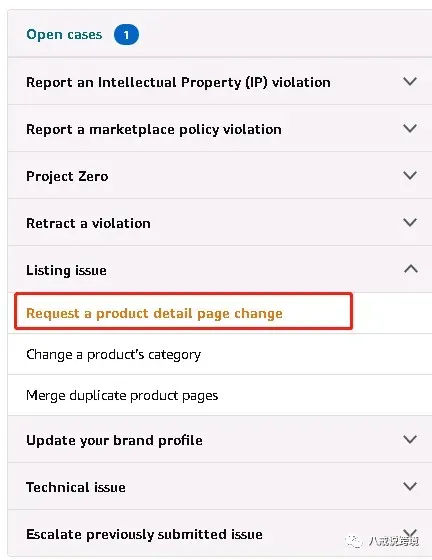
Task: Expand Escalate previously submitted issue chevron
Action: [x=410, y=533]
